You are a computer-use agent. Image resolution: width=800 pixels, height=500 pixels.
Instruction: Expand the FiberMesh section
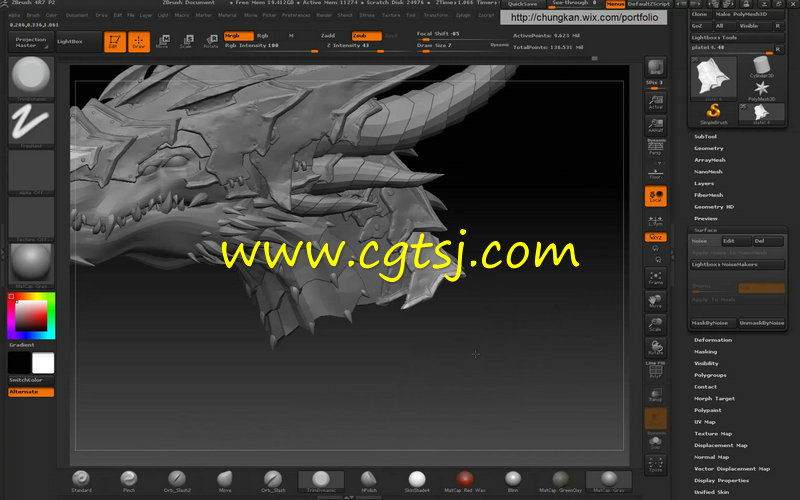pyautogui.click(x=709, y=195)
